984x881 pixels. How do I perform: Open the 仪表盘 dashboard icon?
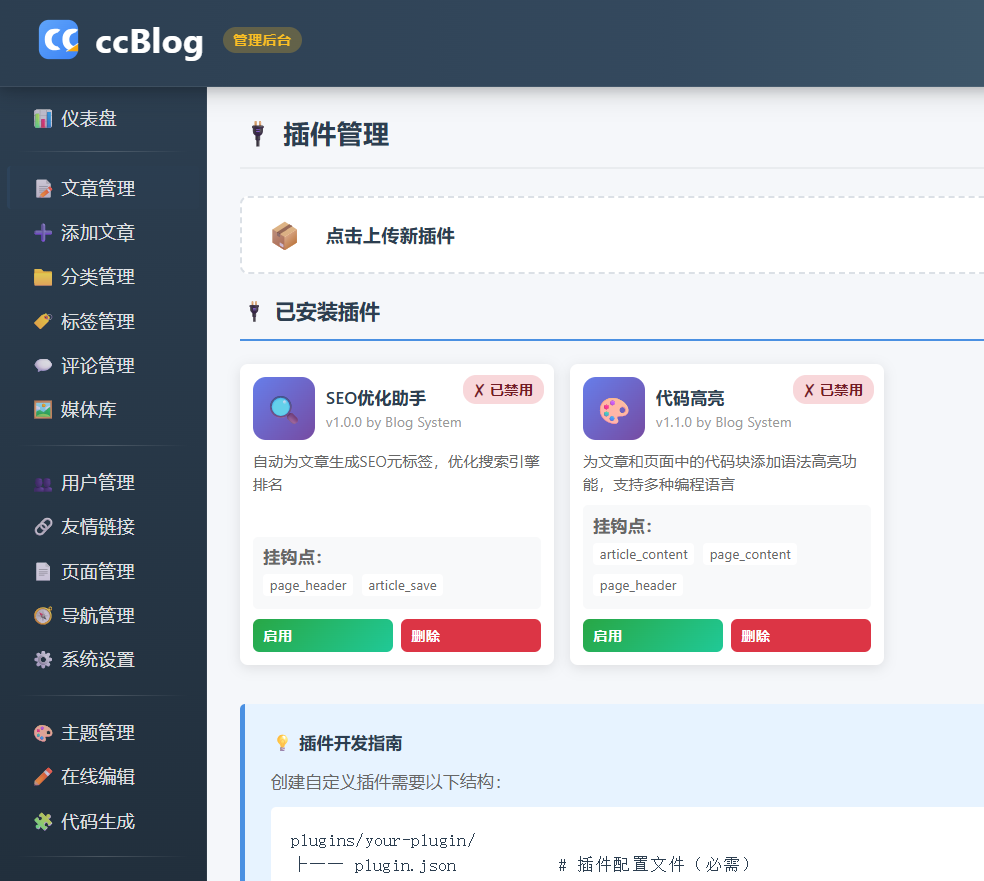click(x=43, y=119)
